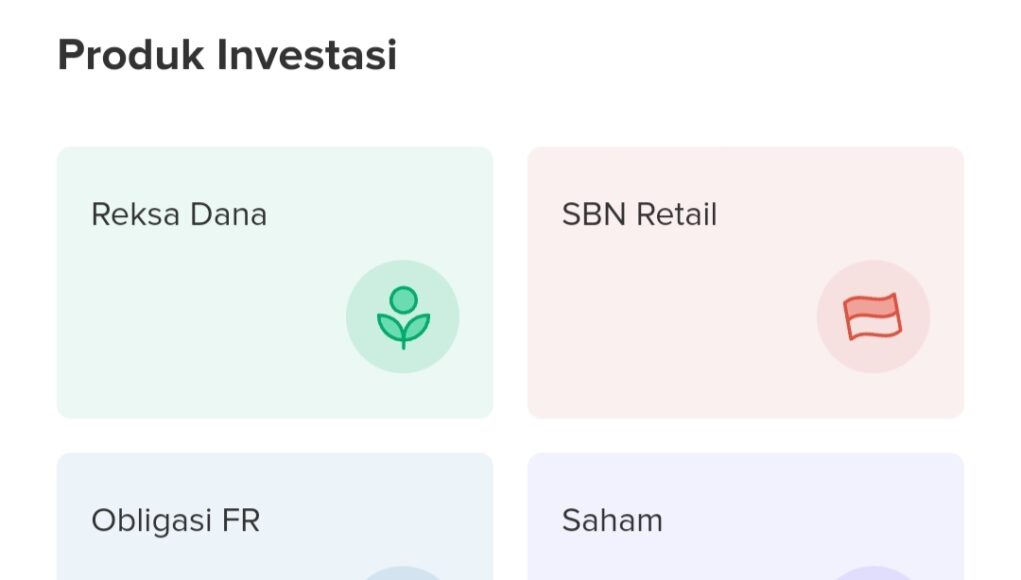Click the Reksa Dana label text
Screen dimensions: 1021x580
pos(178,214)
